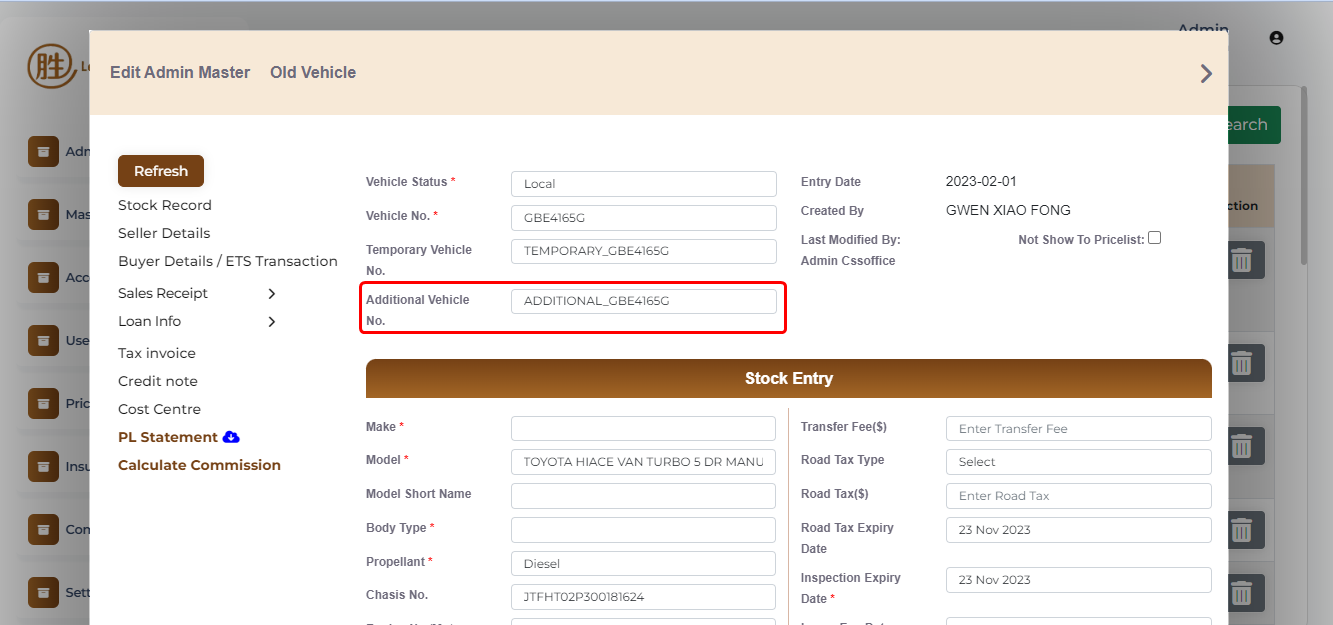Click the Calculate Commission link
The width and height of the screenshot is (1333, 625).
[x=199, y=465]
